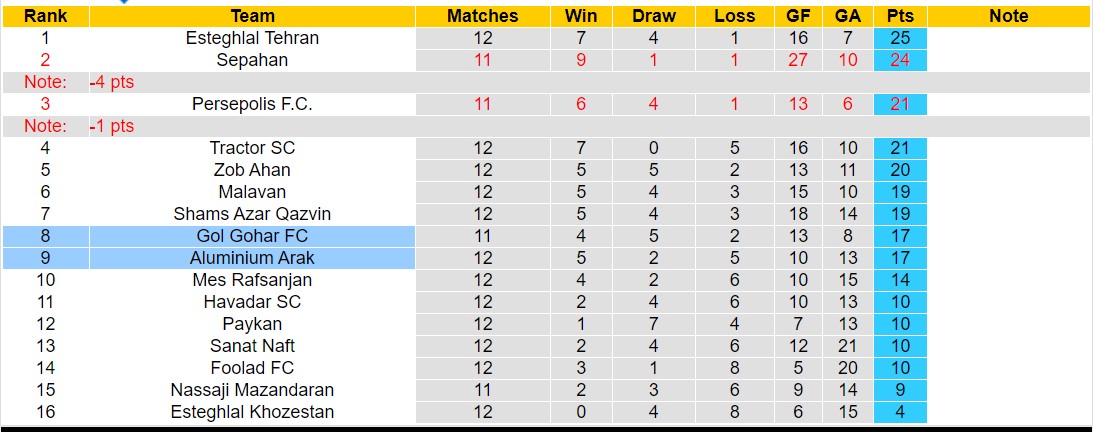Select the Shams Azar Qazvin team name
The width and height of the screenshot is (1093, 432).
tap(252, 214)
